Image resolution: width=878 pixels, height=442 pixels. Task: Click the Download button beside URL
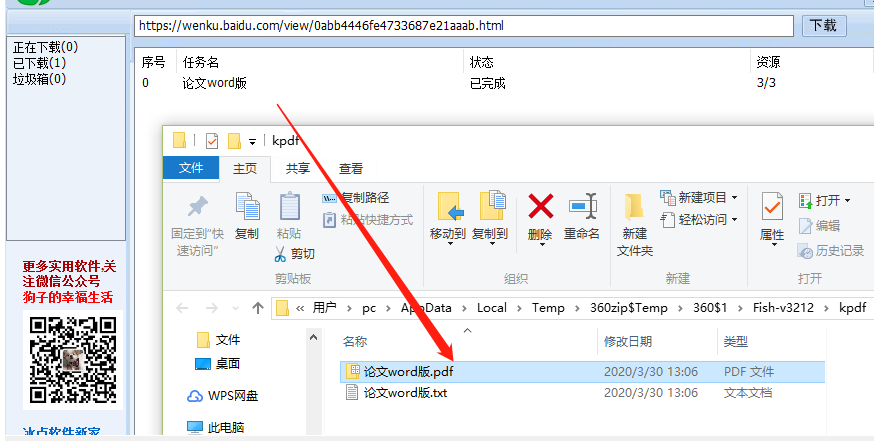pos(824,26)
